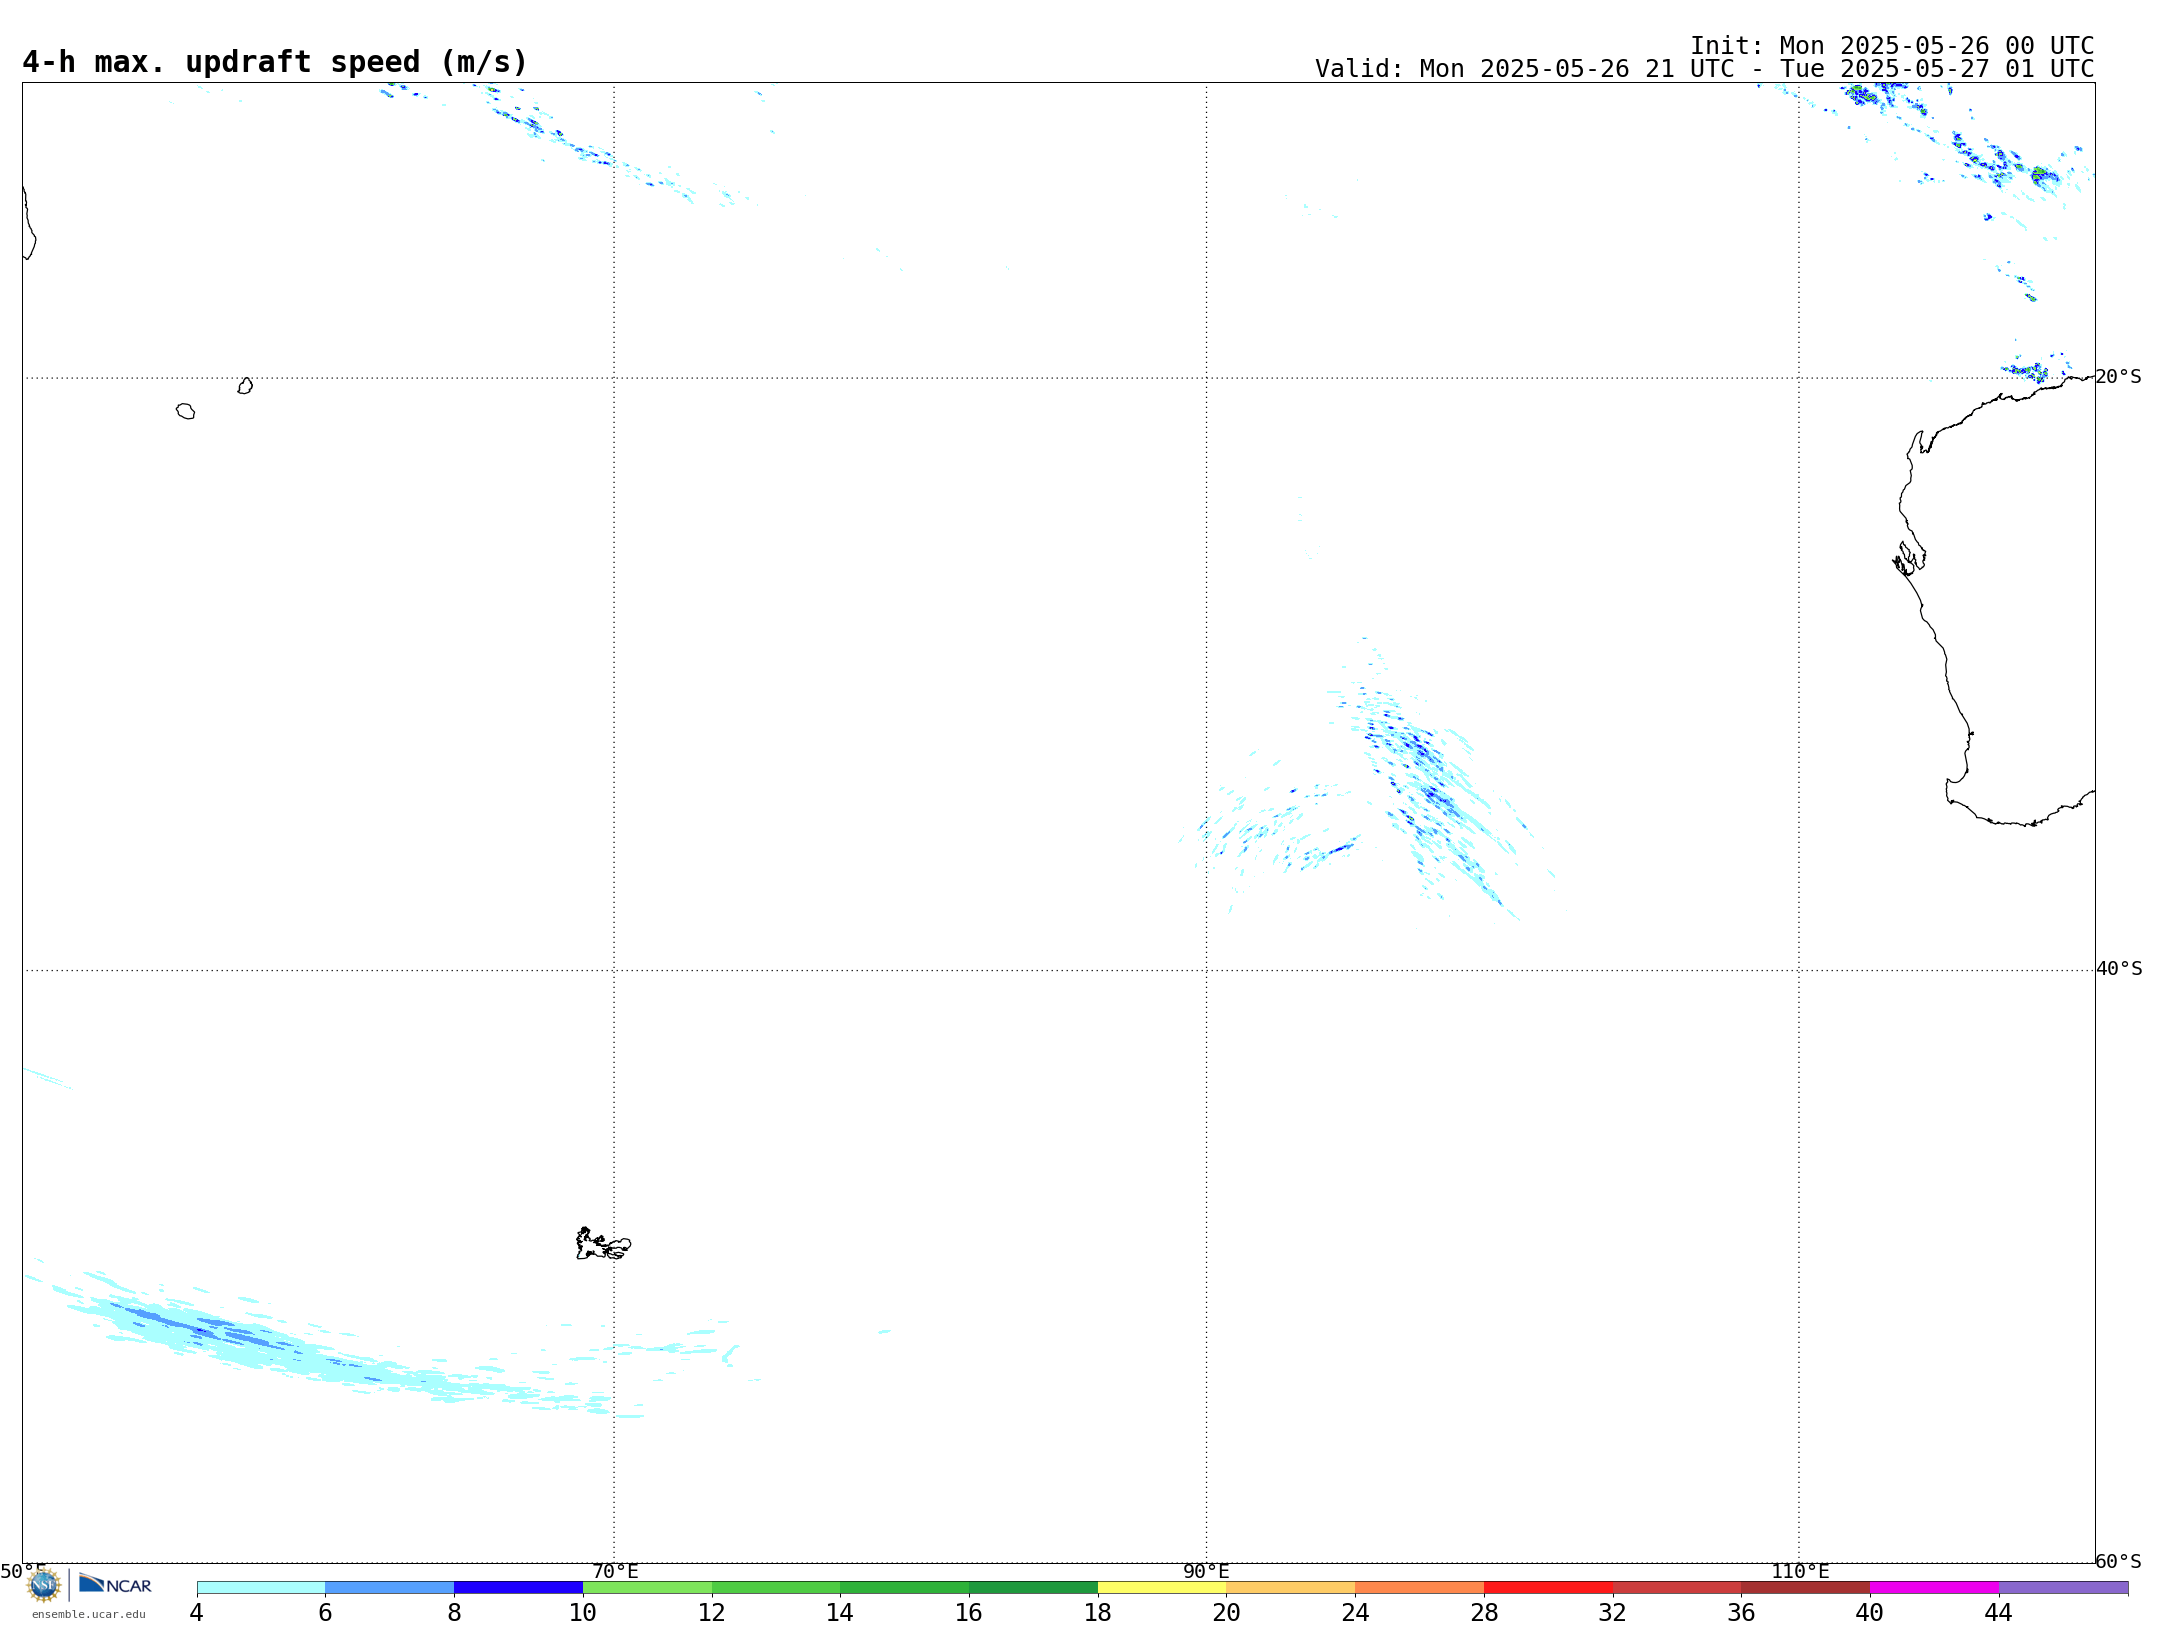Click the Mauritius island outline near 20°S
The width and height of the screenshot is (2160, 1626).
click(x=245, y=386)
